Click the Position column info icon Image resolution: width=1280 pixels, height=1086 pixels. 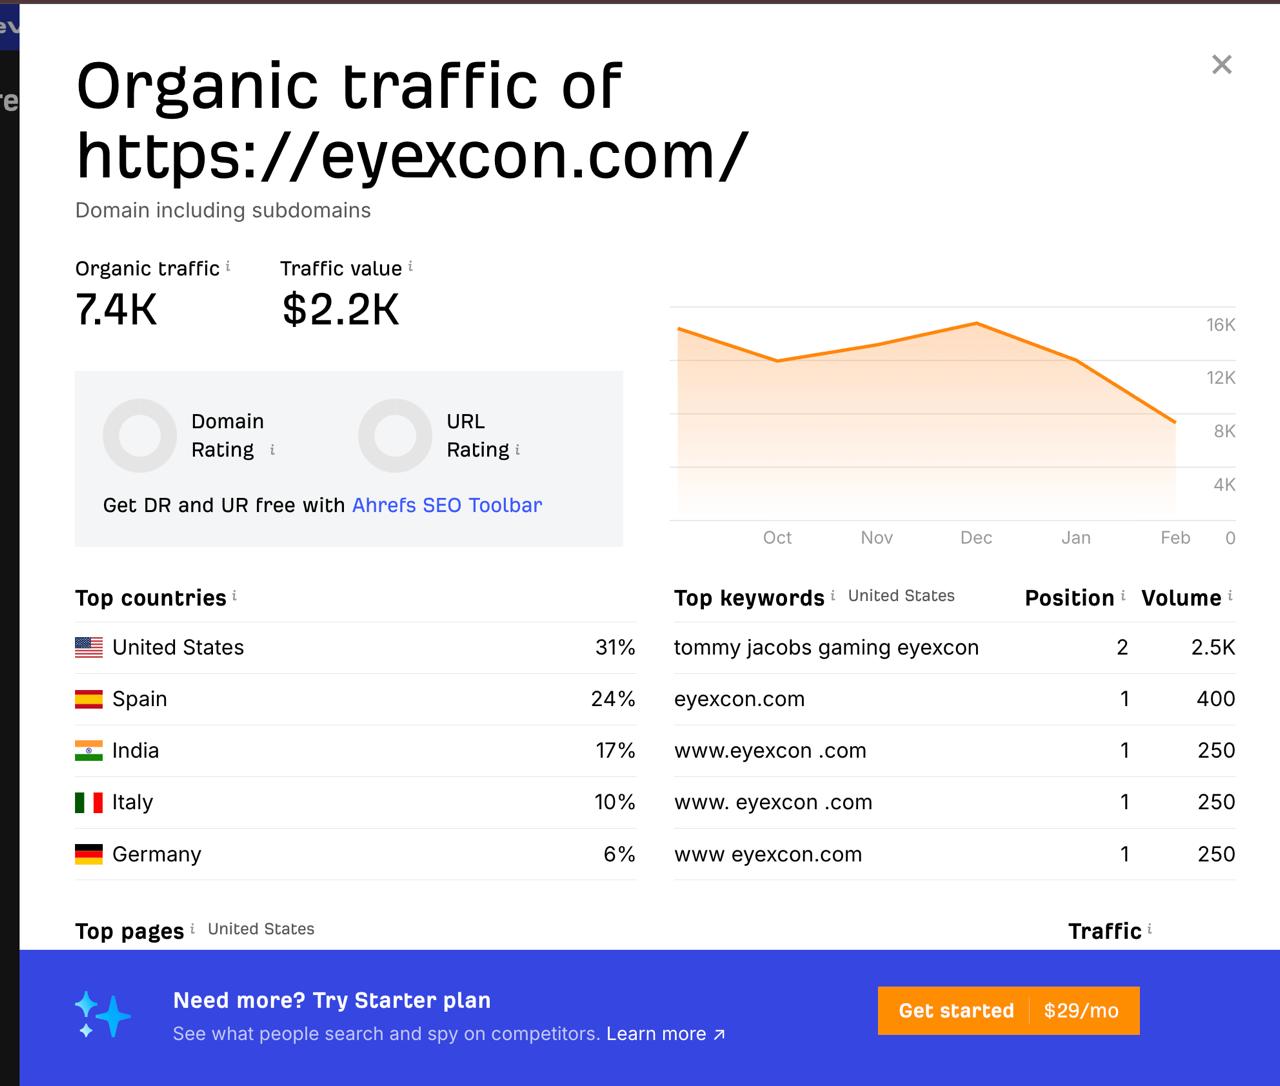pyautogui.click(x=1123, y=596)
